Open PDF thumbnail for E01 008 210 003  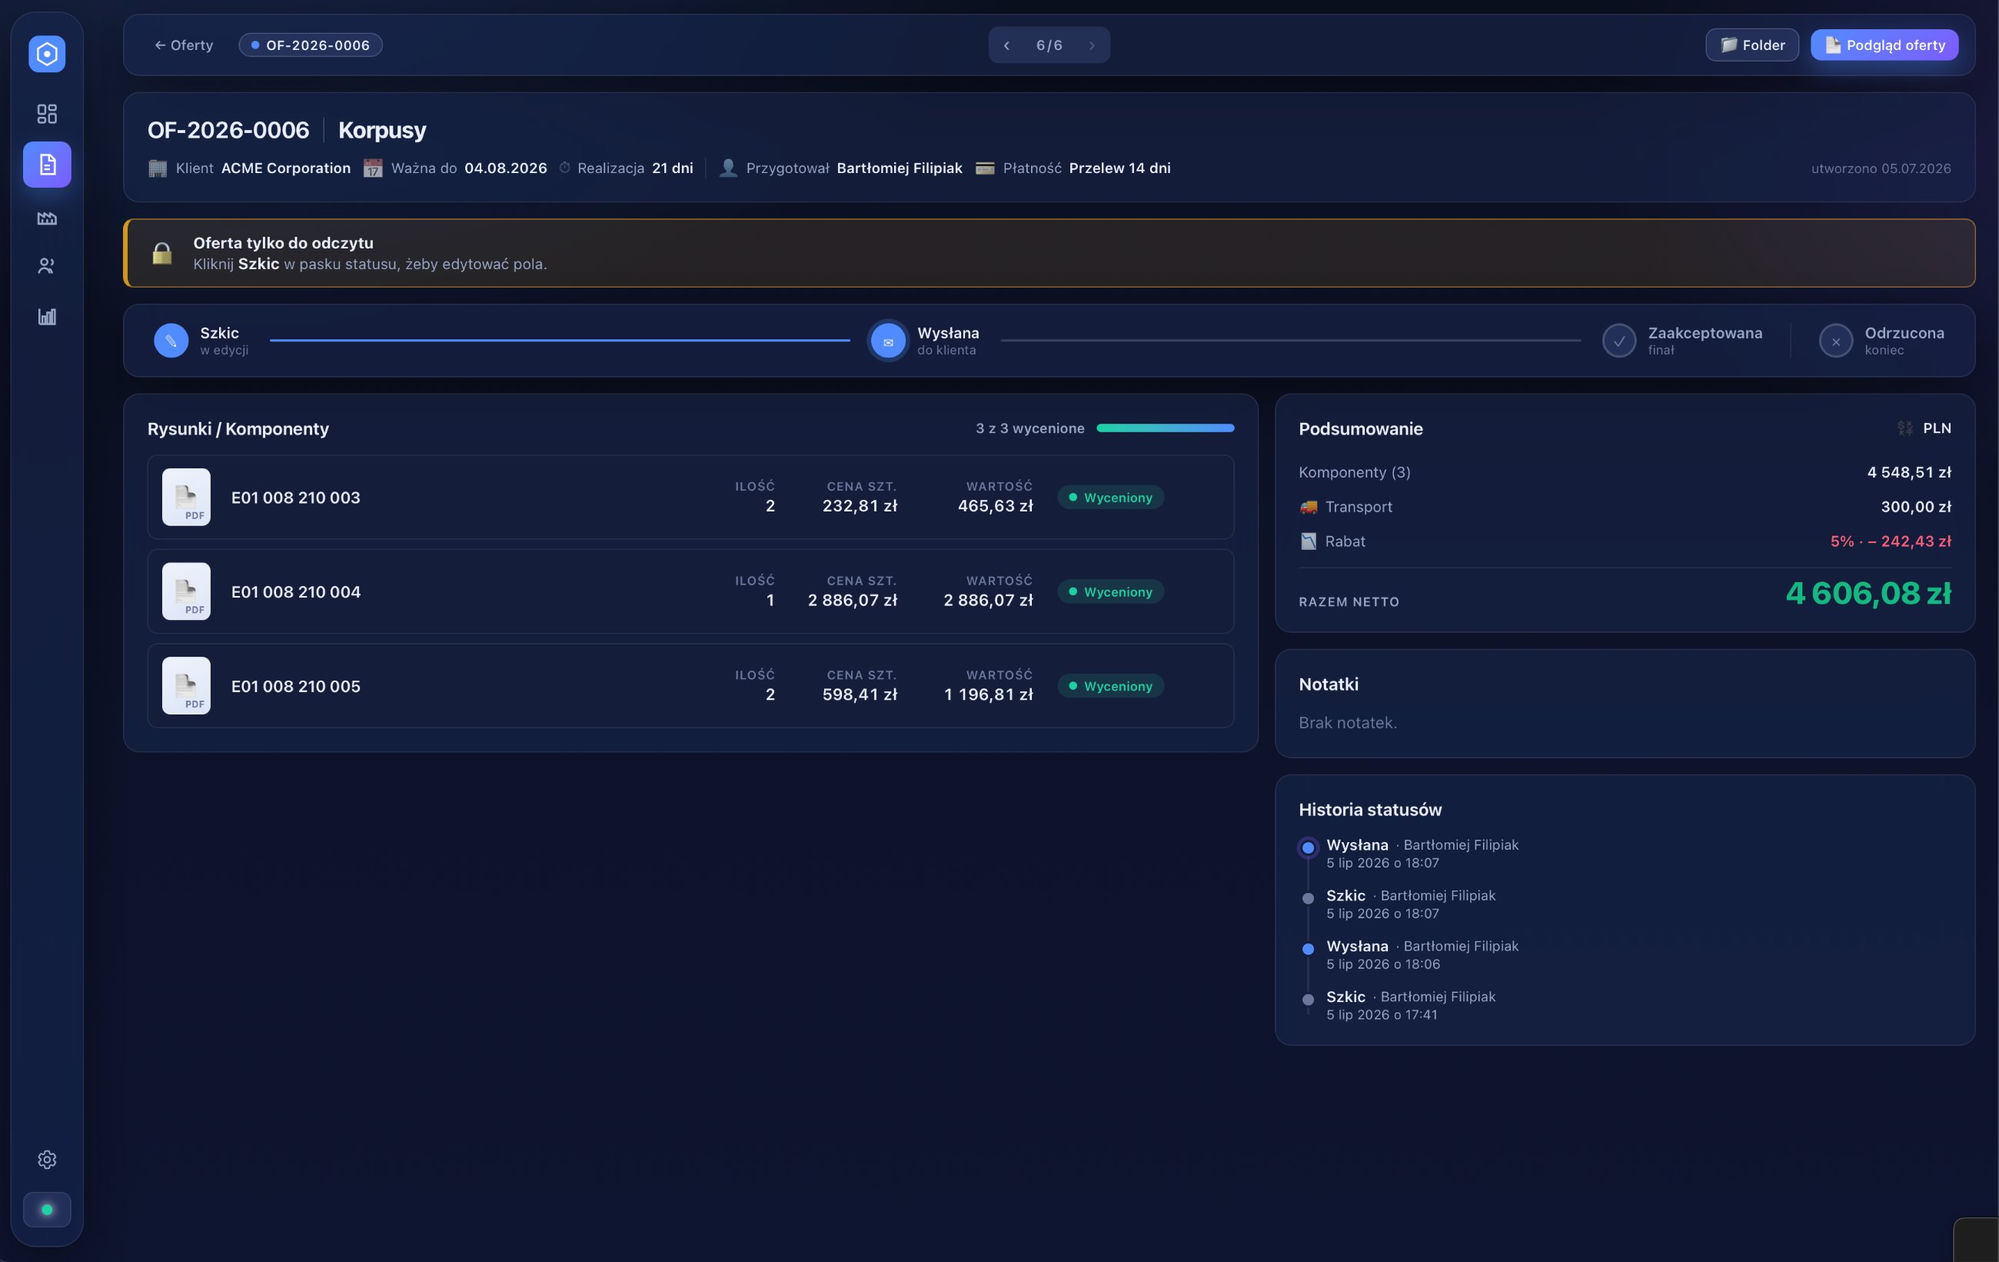(186, 497)
